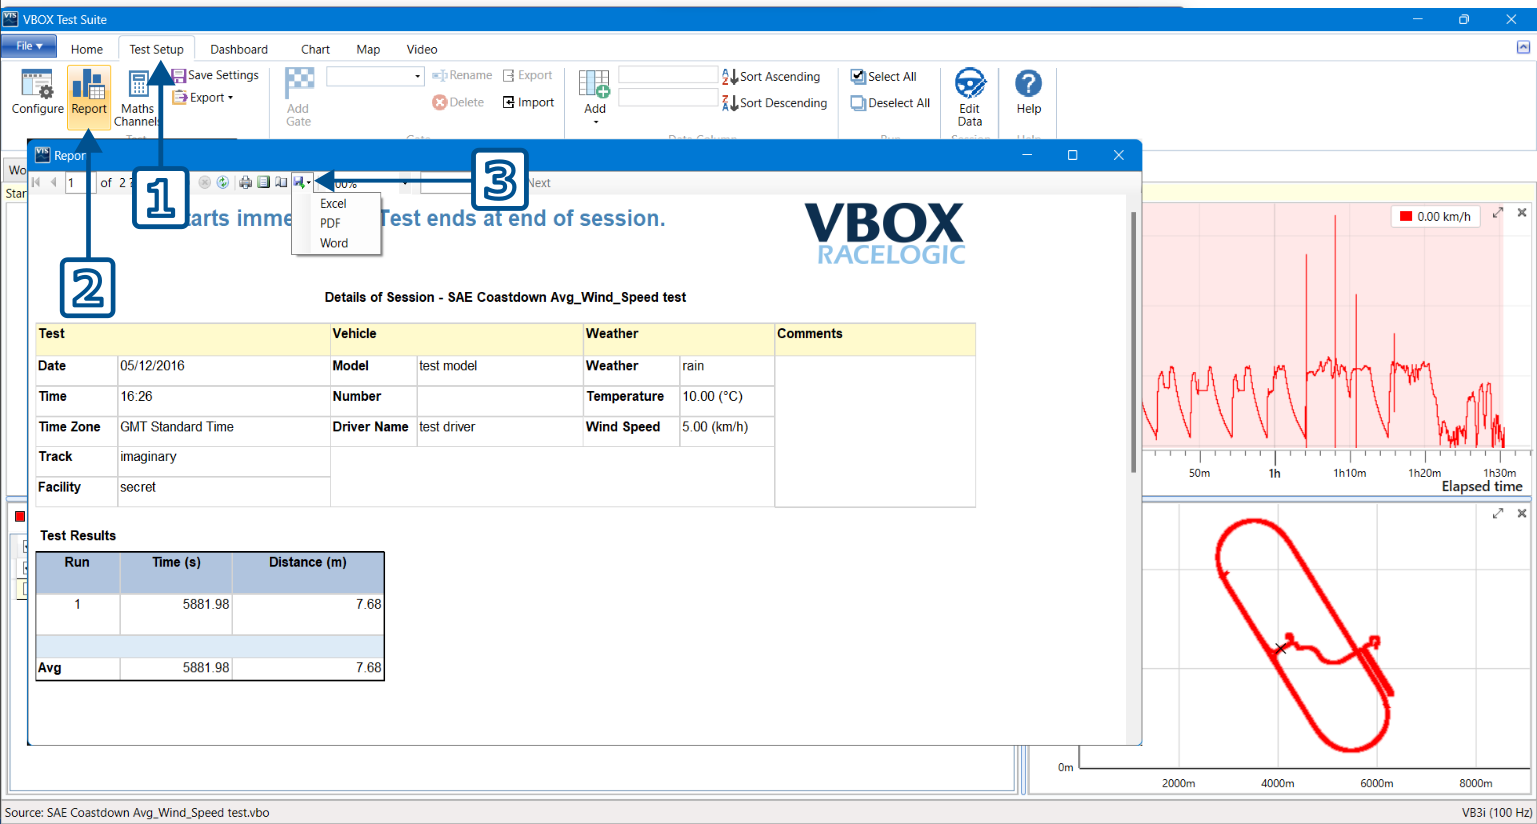Click the export save disk icon in Report
This screenshot has height=824, width=1537.
[299, 182]
